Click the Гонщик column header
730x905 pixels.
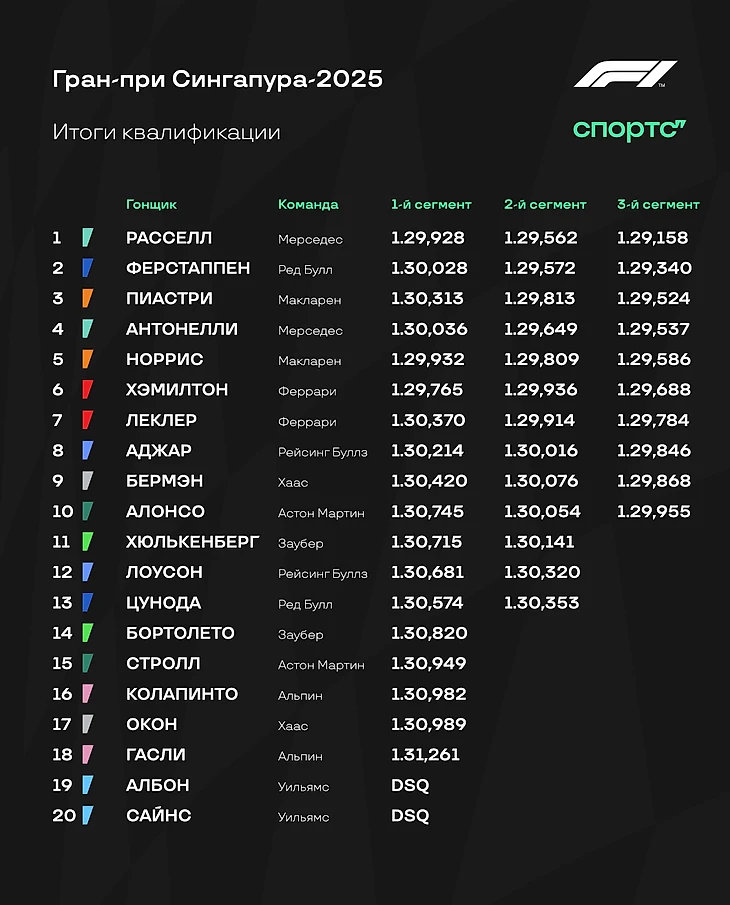pyautogui.click(x=151, y=204)
